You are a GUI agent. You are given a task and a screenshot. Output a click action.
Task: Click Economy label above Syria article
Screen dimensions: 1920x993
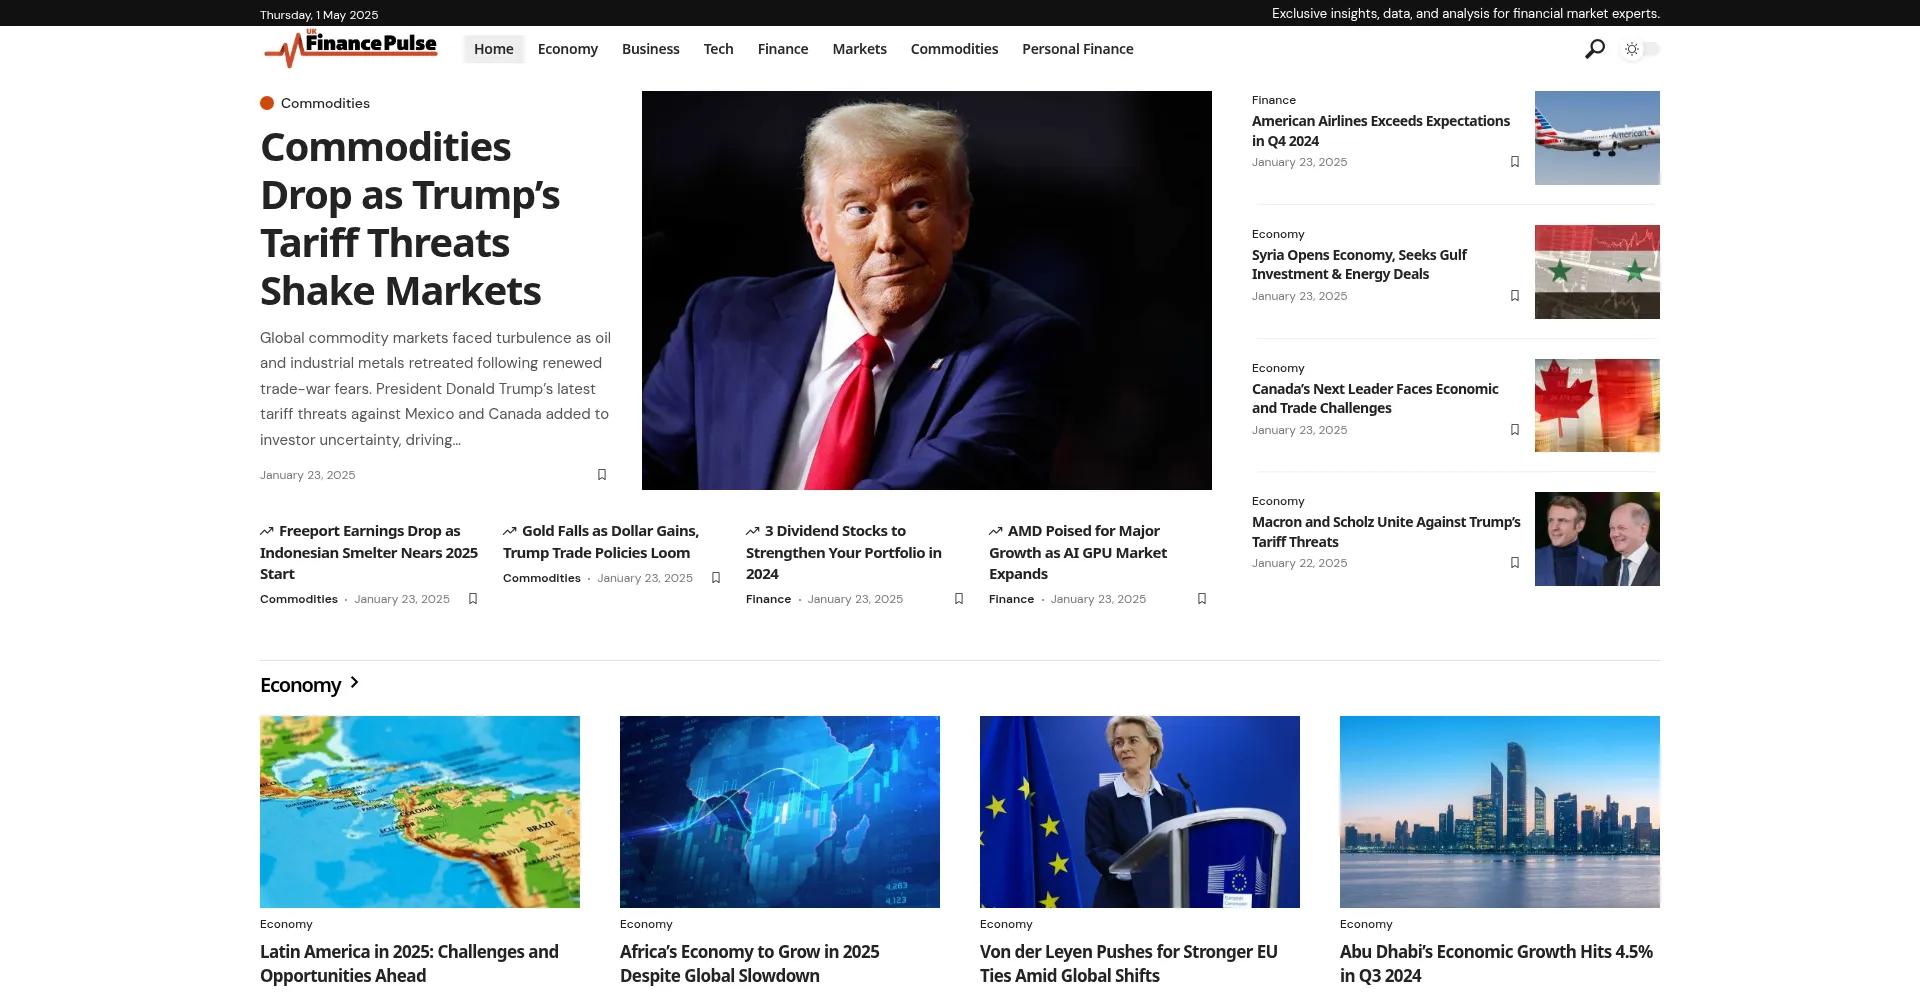1278,234
